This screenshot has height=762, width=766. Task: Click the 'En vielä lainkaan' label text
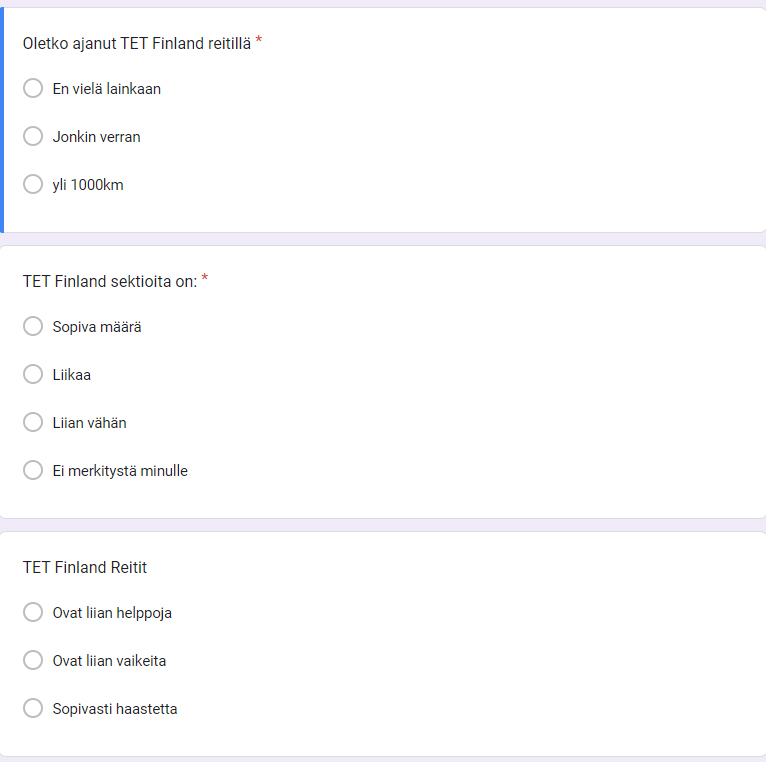click(x=106, y=89)
